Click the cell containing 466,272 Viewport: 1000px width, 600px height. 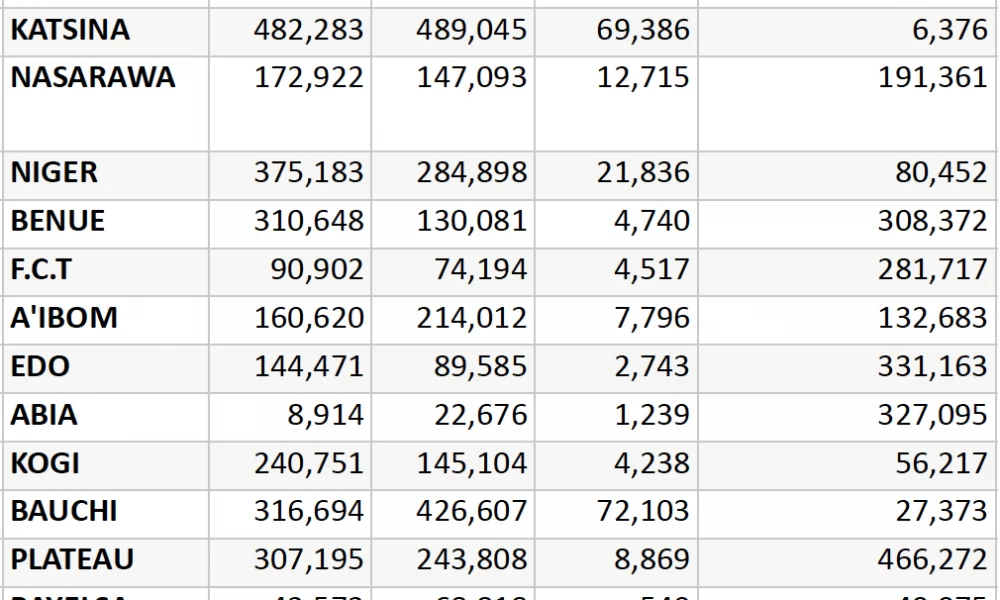tap(932, 560)
